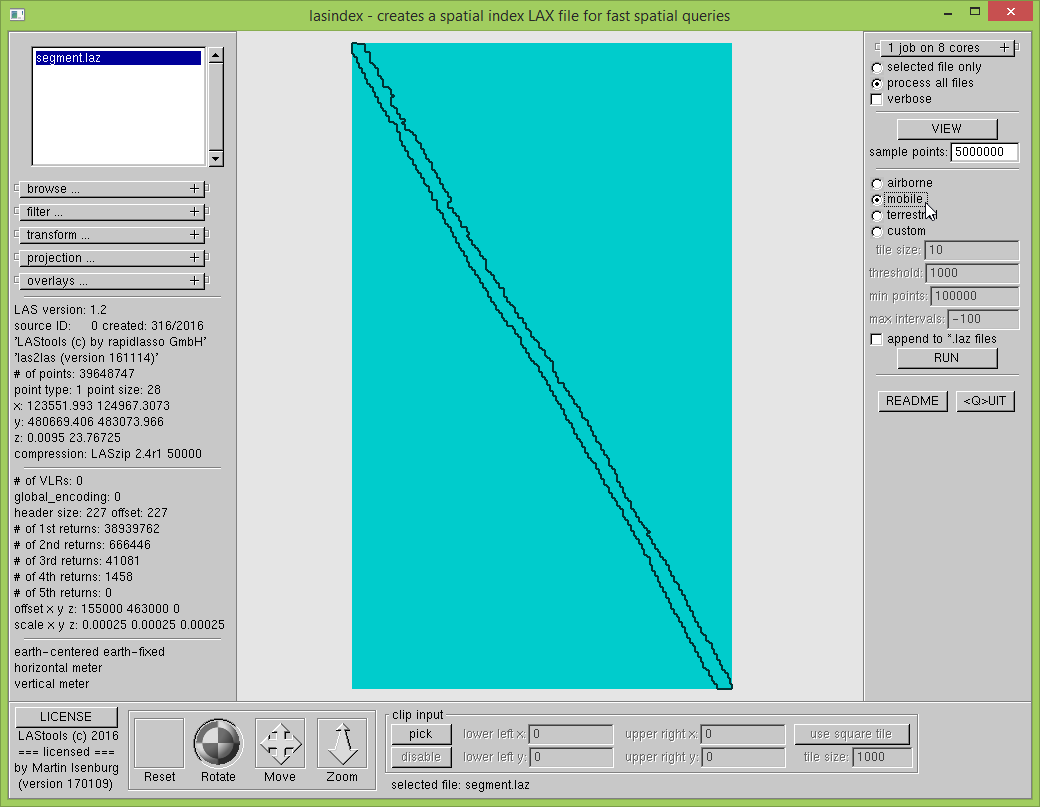Tick append to *.laz files checkbox
Image resolution: width=1040 pixels, height=807 pixels.
pyautogui.click(x=877, y=339)
